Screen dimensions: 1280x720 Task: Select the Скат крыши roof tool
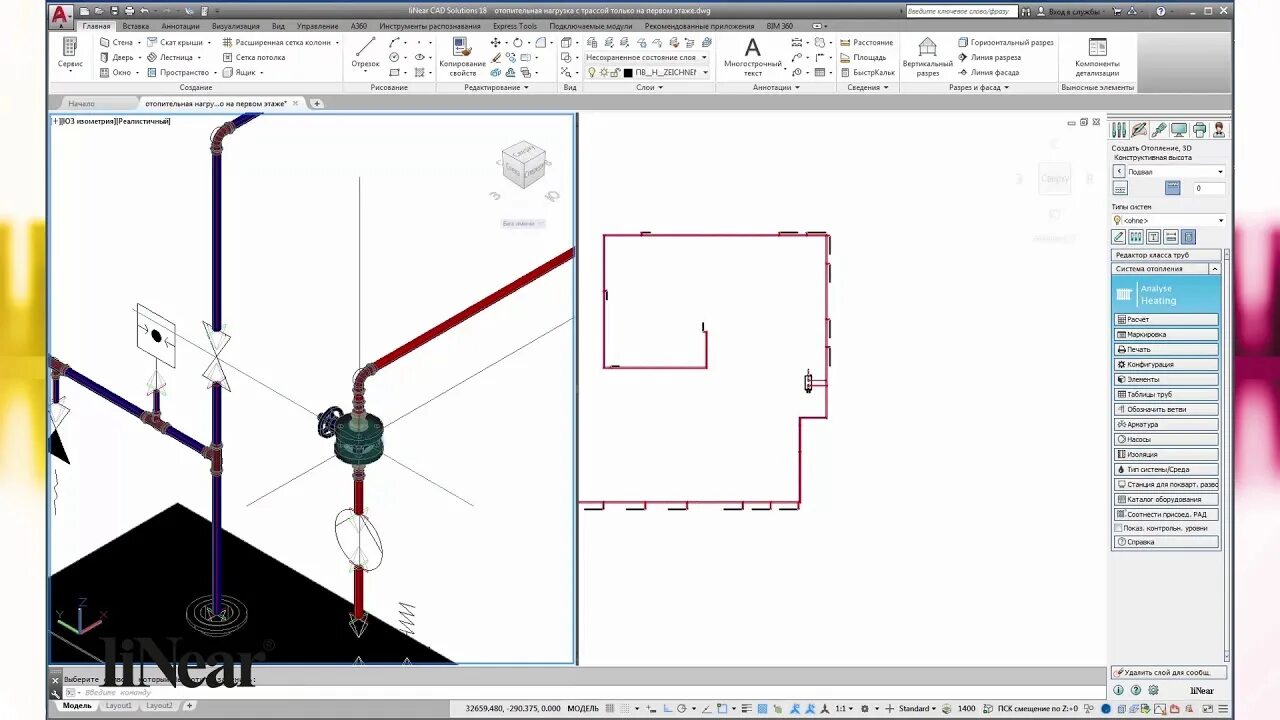[x=175, y=43]
